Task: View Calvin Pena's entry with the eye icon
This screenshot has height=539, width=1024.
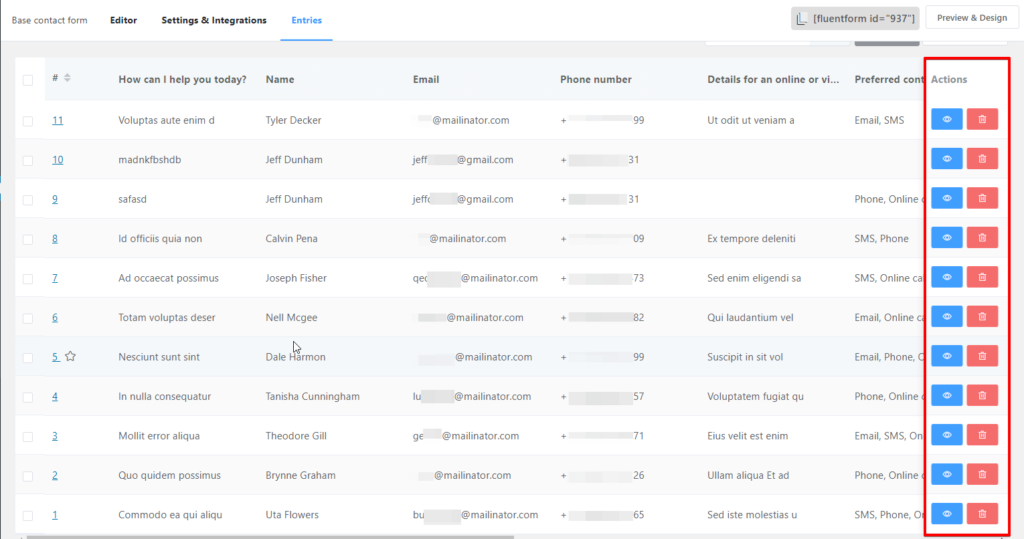Action: (946, 238)
